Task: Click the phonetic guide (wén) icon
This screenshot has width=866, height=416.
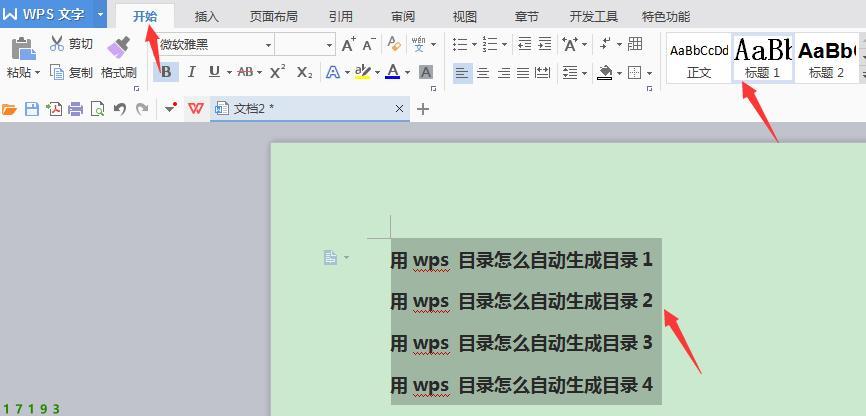Action: pyautogui.click(x=419, y=44)
